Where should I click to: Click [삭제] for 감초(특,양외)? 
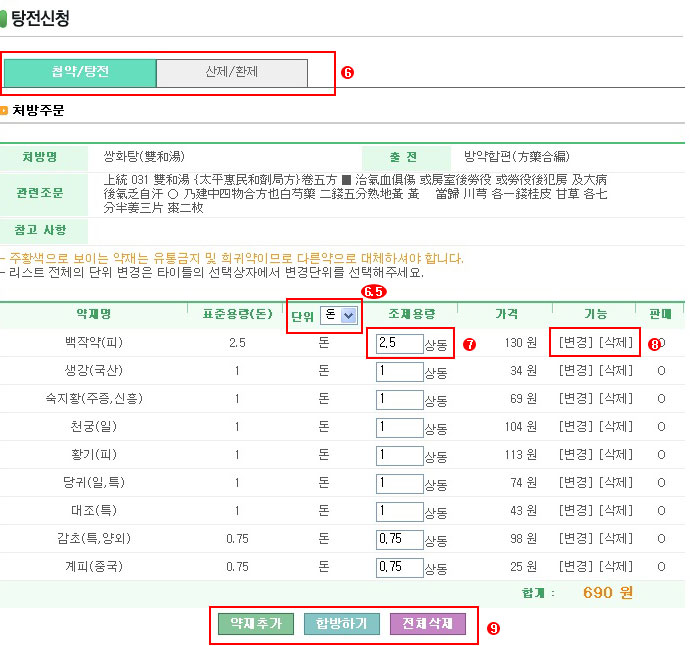point(615,539)
